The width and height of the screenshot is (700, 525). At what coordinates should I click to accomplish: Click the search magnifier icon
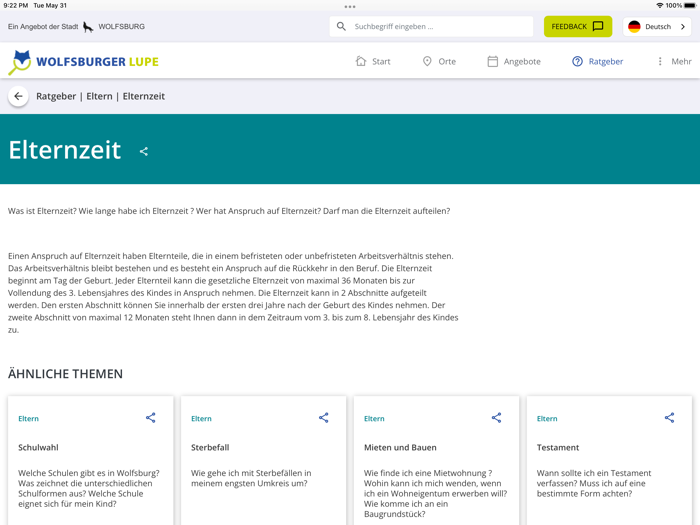pyautogui.click(x=341, y=26)
